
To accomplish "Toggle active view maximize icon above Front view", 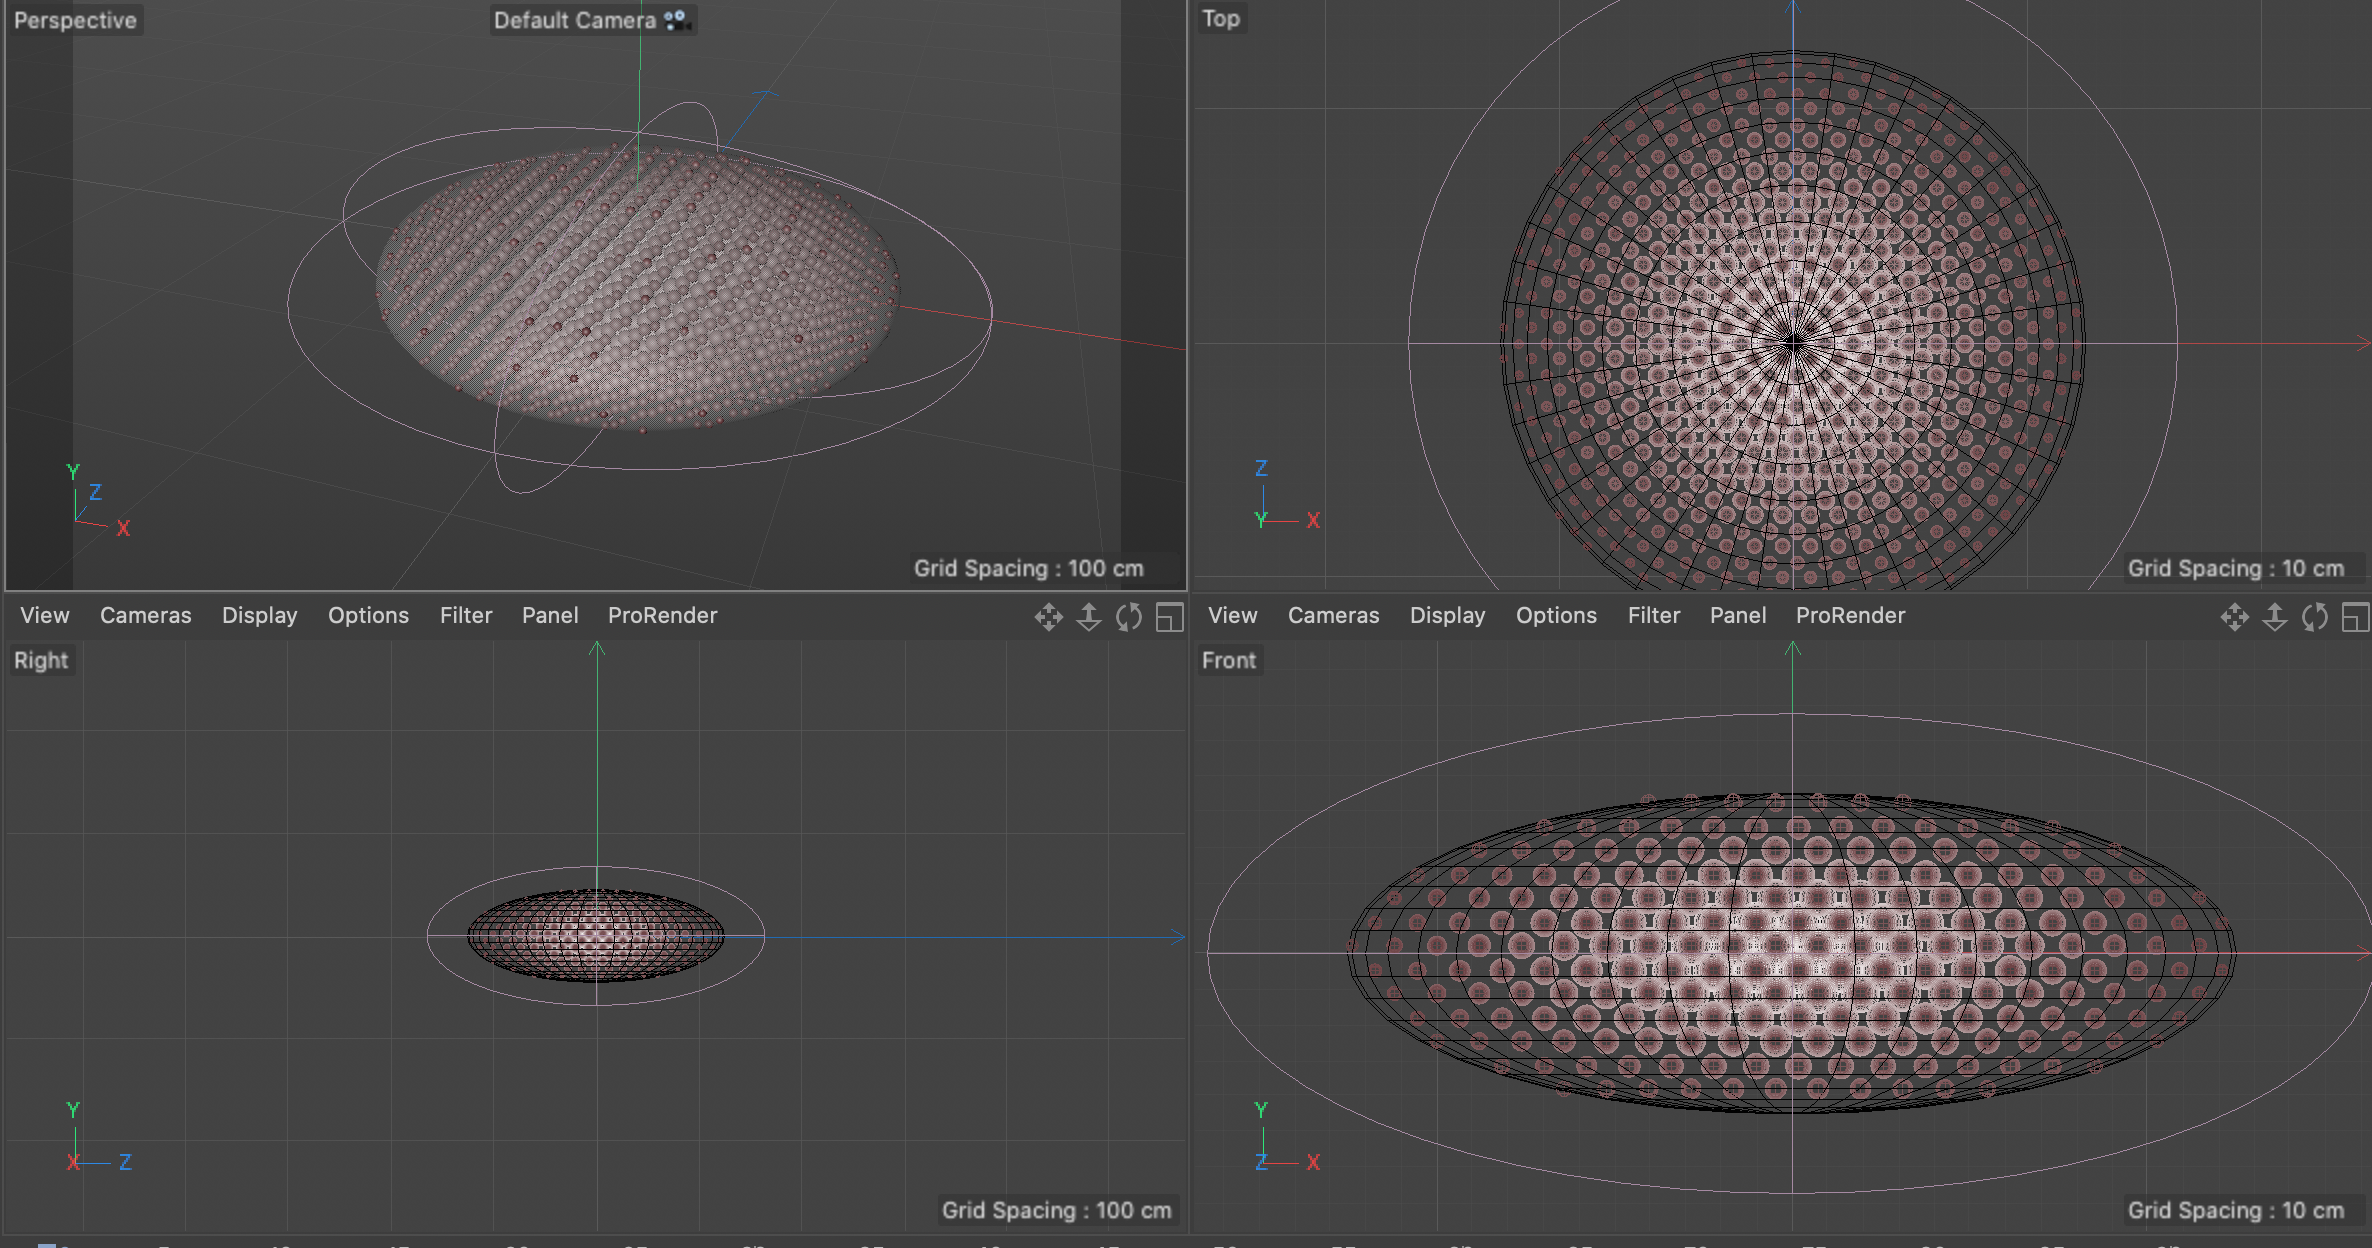I will (2355, 617).
